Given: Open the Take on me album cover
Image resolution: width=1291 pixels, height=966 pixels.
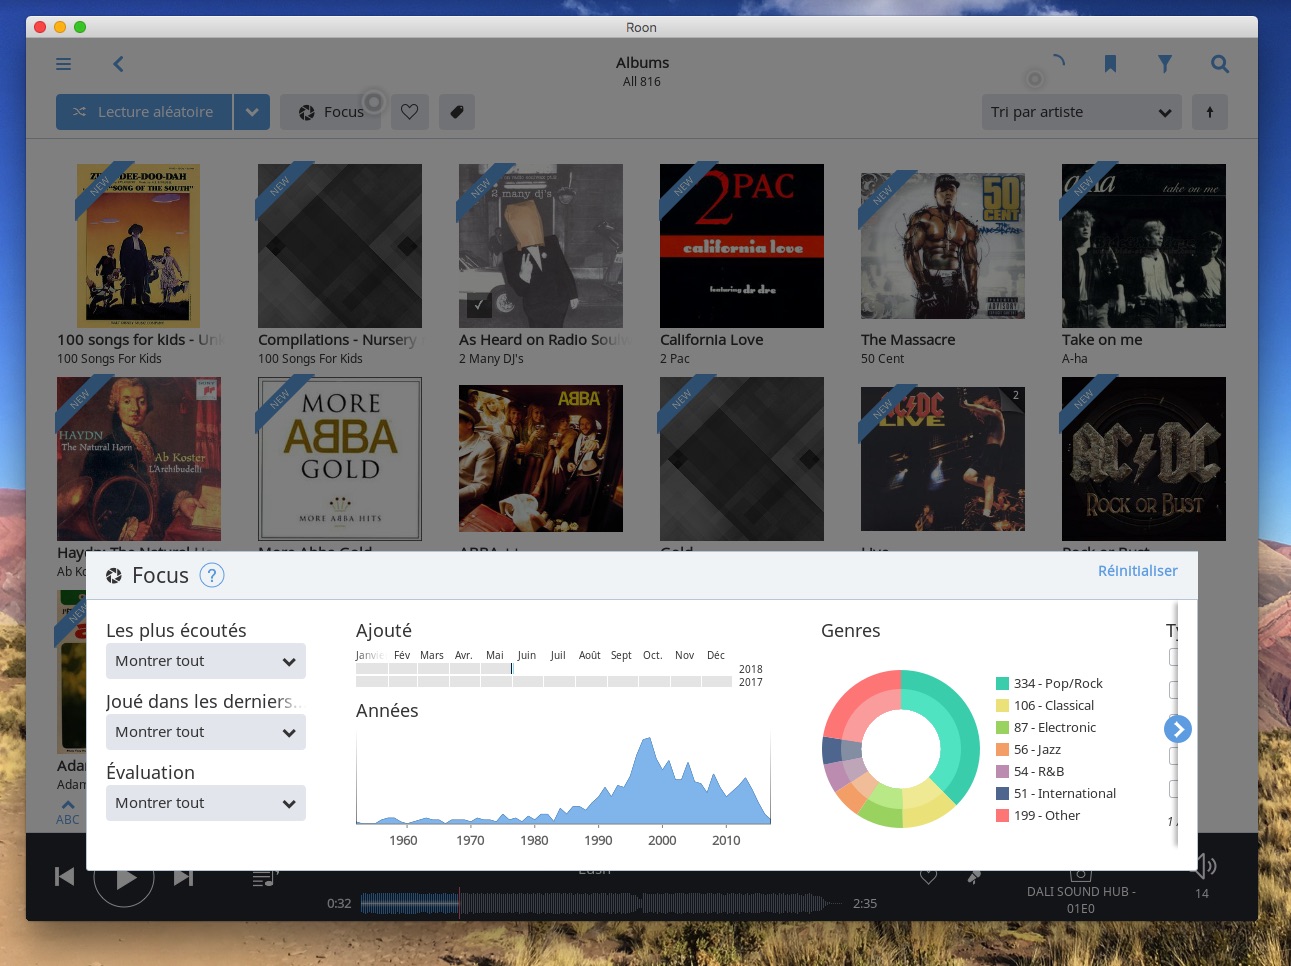Looking at the screenshot, I should coord(1144,246).
